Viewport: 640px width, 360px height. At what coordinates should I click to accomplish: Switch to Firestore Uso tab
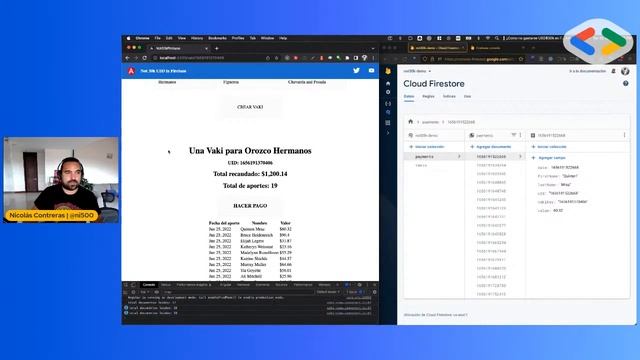point(467,96)
